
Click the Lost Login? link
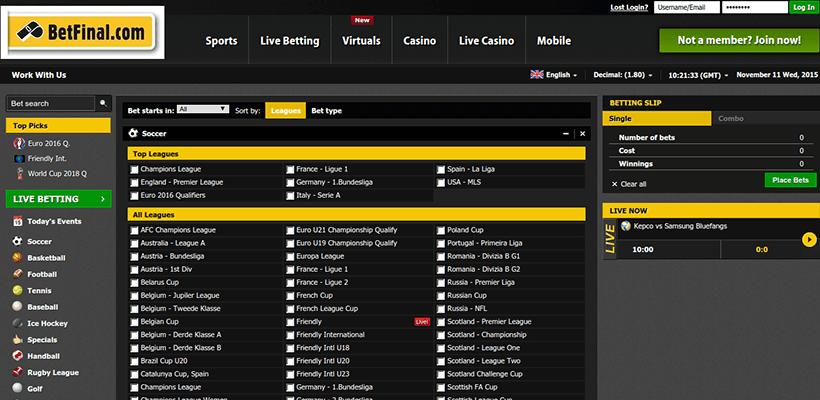point(629,7)
